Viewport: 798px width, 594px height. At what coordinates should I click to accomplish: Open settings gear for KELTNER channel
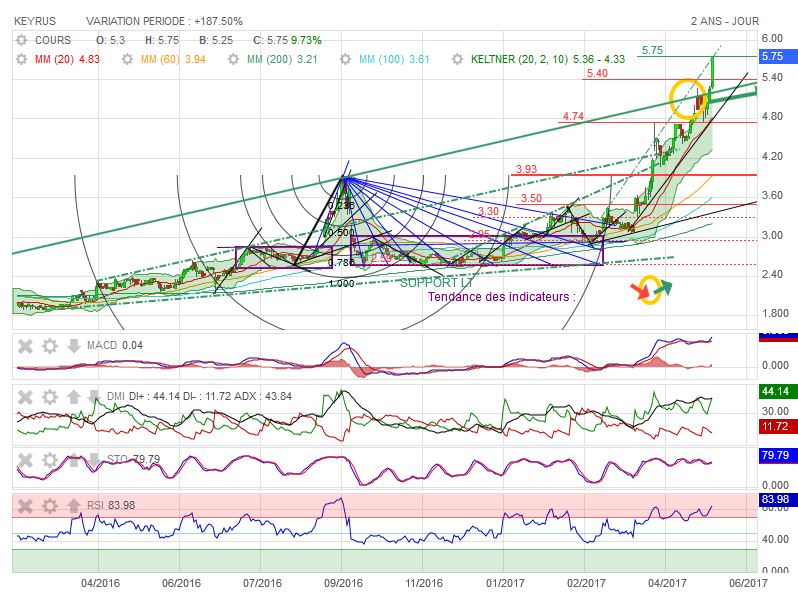tap(458, 59)
